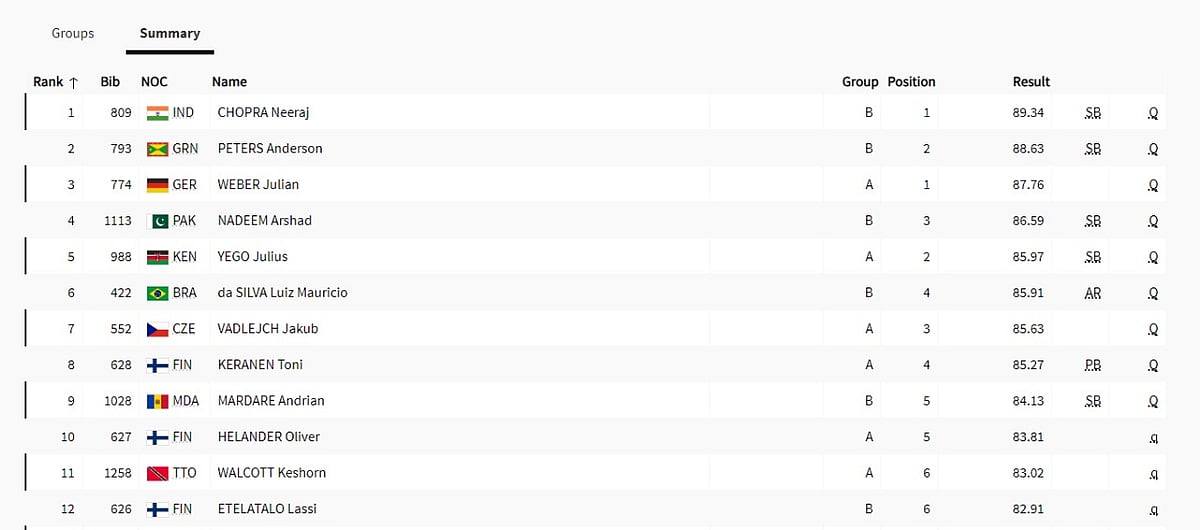Click the Germany flag icon
Viewport: 1200px width, 530px height.
pos(157,185)
